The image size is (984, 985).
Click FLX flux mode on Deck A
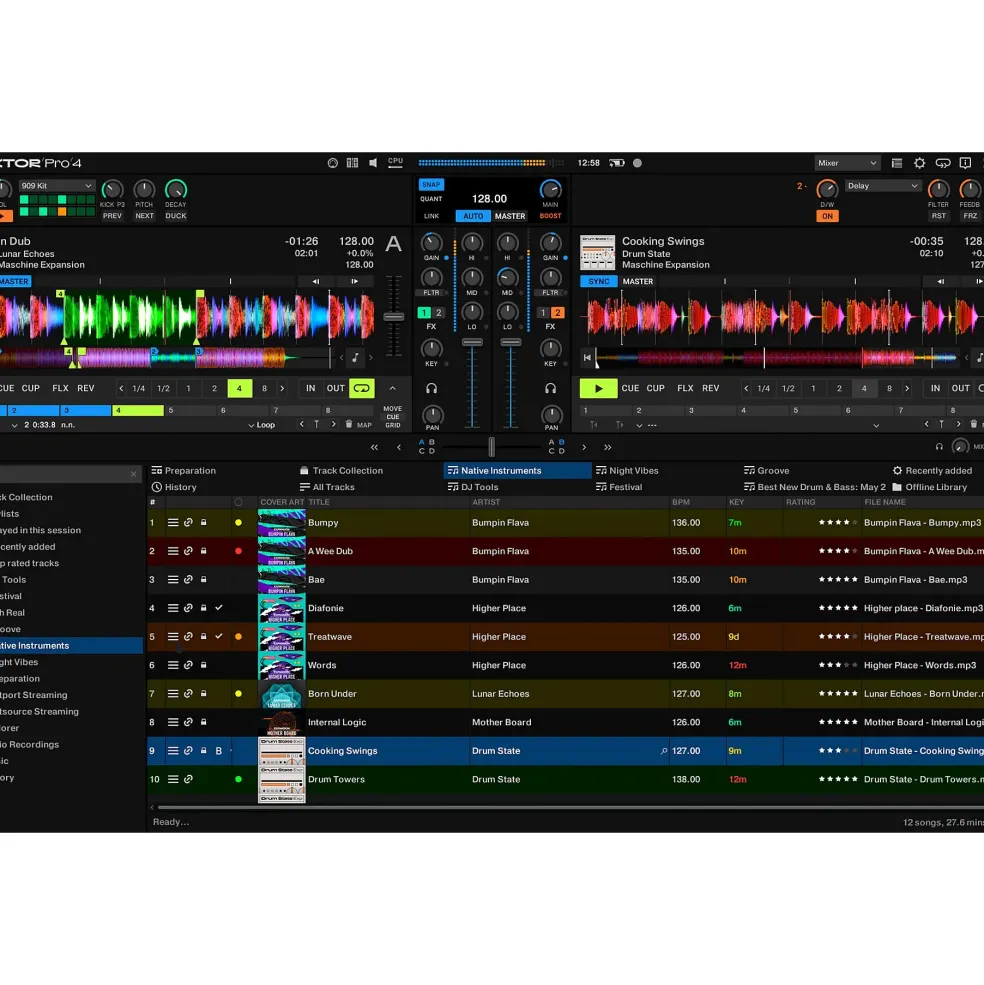[x=60, y=388]
